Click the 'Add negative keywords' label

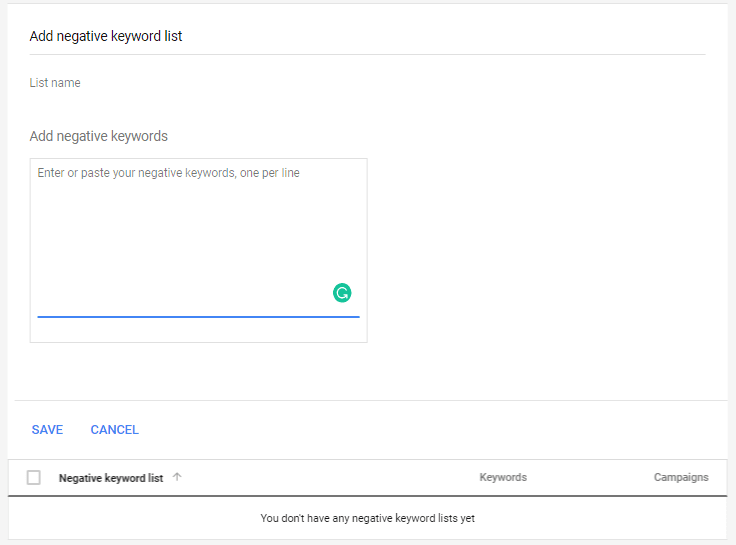click(99, 136)
